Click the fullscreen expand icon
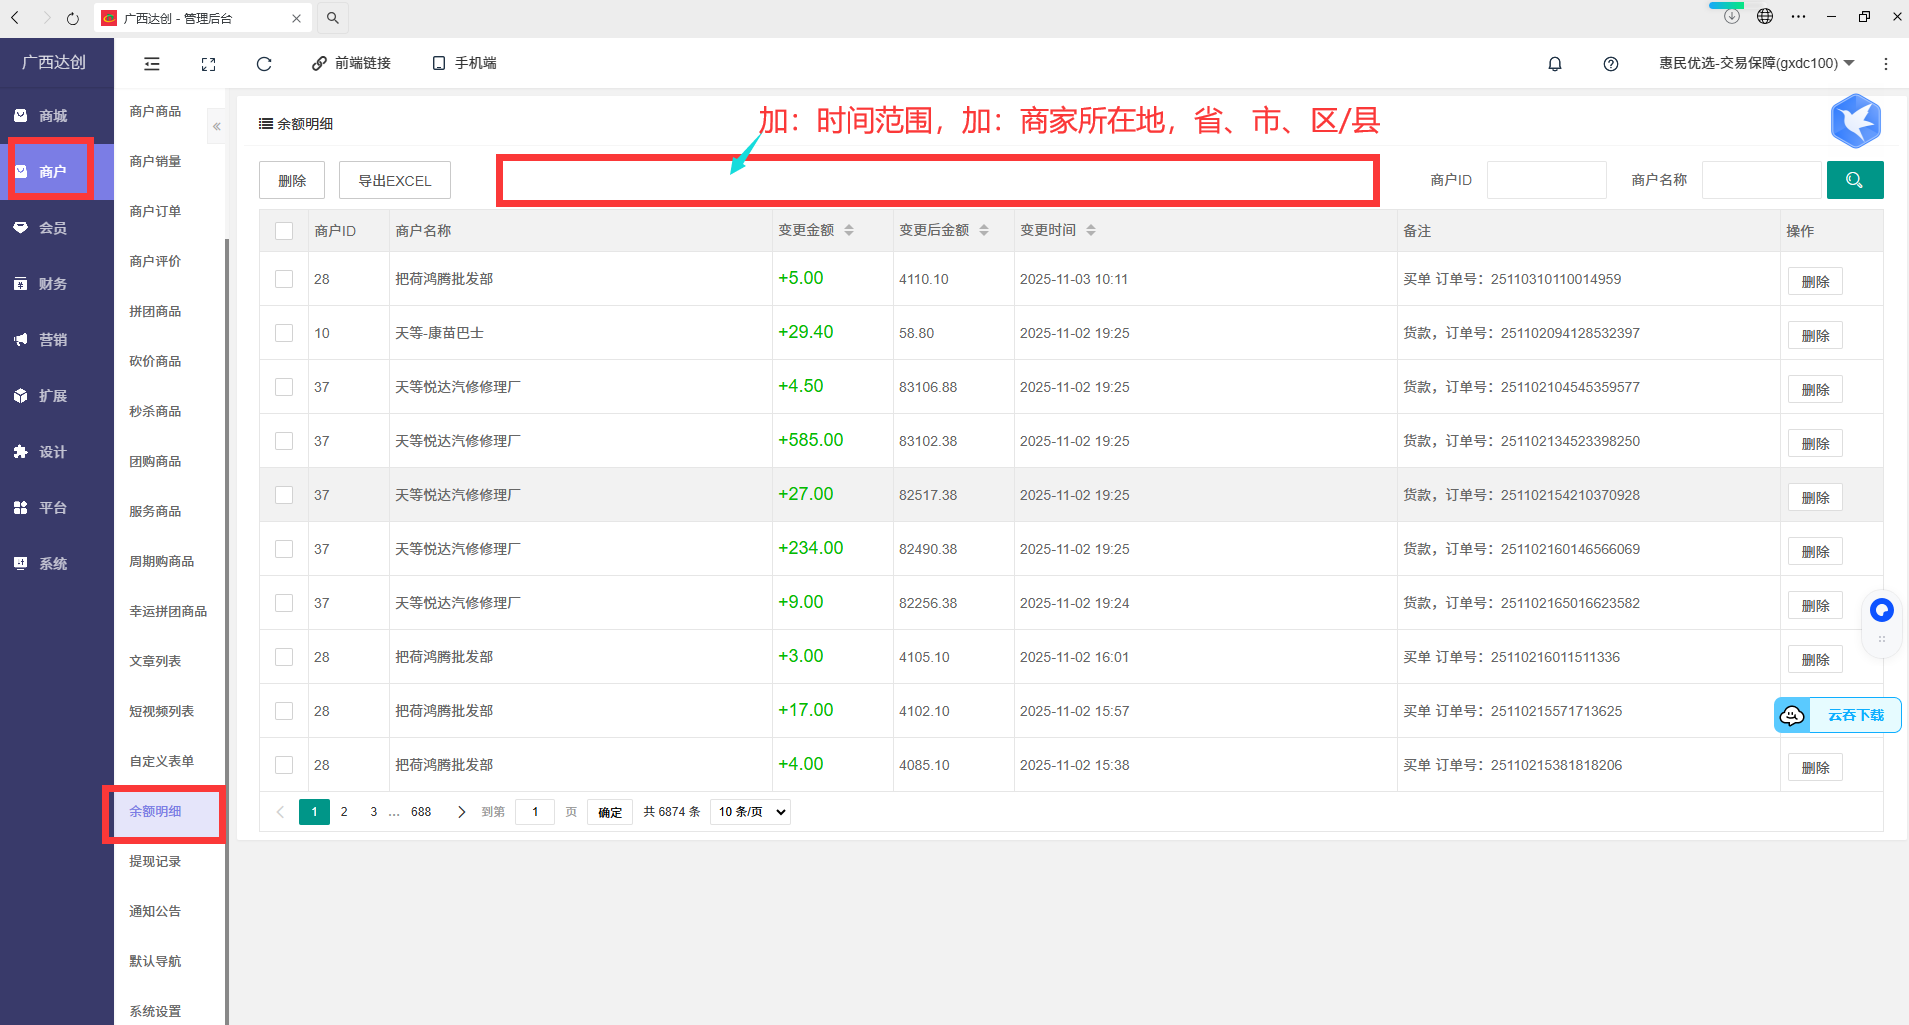Image resolution: width=1909 pixels, height=1025 pixels. click(x=208, y=64)
